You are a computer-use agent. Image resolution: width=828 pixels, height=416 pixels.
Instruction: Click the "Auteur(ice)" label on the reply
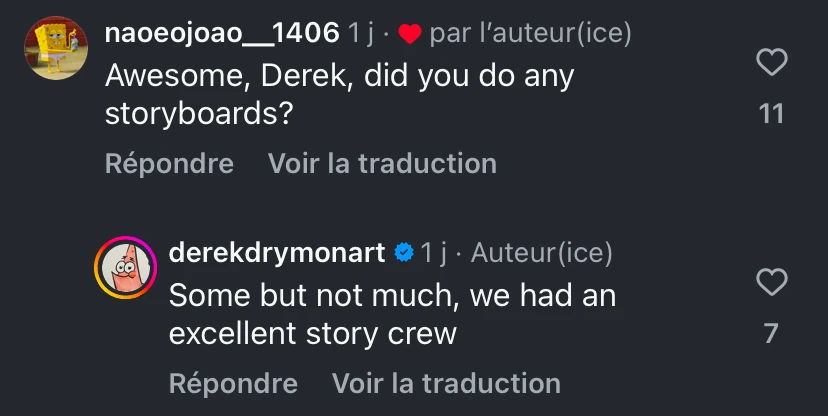pyautogui.click(x=541, y=253)
